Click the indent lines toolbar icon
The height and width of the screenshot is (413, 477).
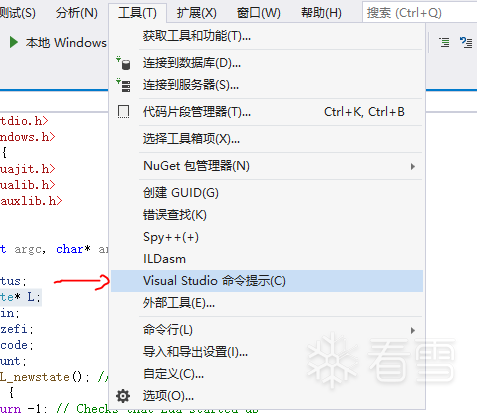pos(444,42)
